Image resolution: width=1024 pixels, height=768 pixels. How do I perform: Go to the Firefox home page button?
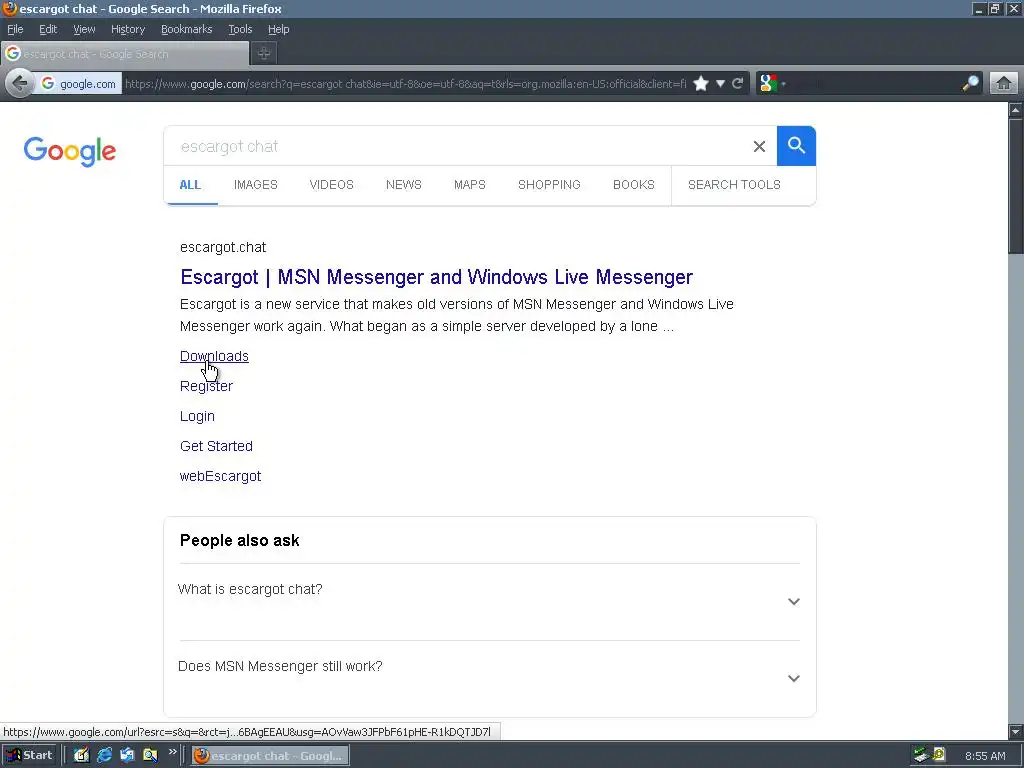coord(1004,84)
